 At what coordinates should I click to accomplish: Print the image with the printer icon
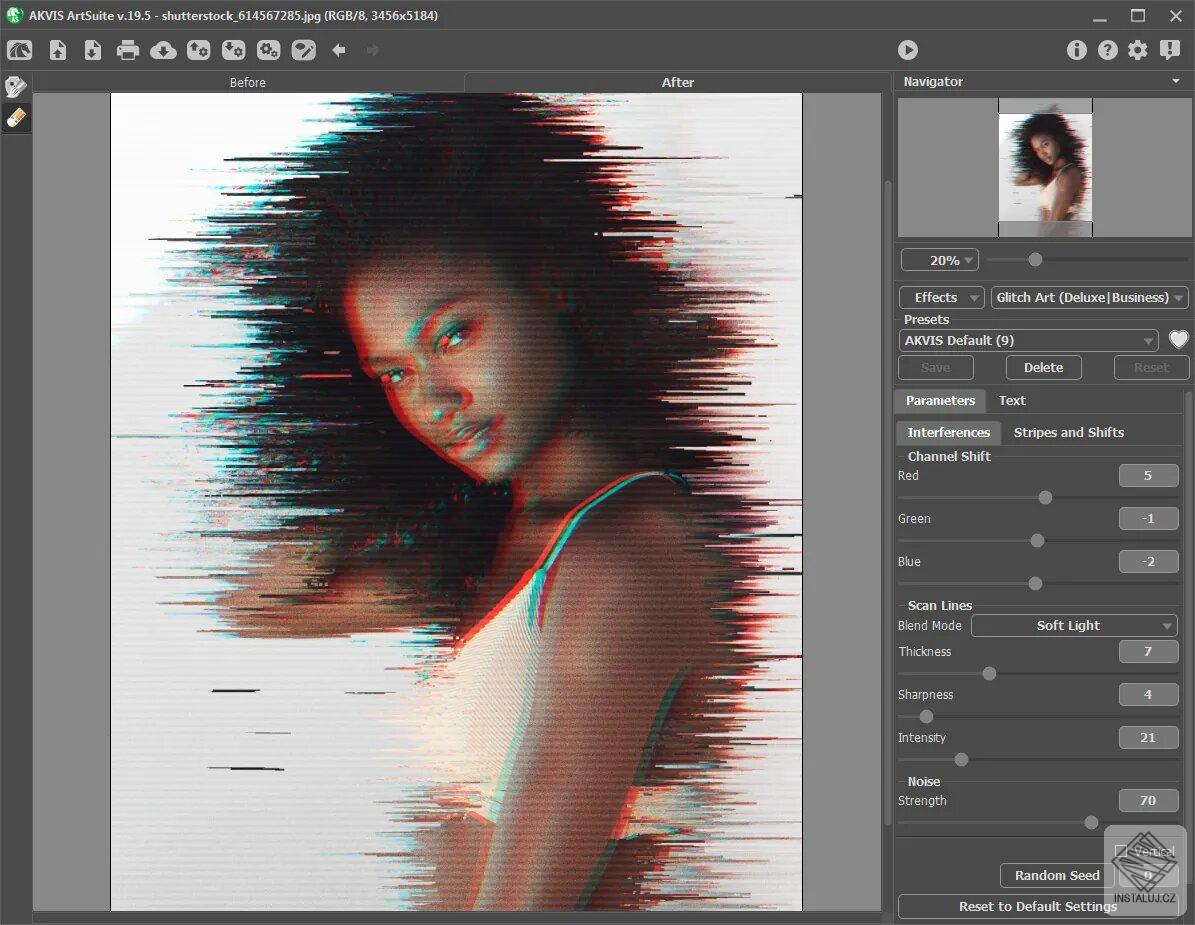point(127,50)
